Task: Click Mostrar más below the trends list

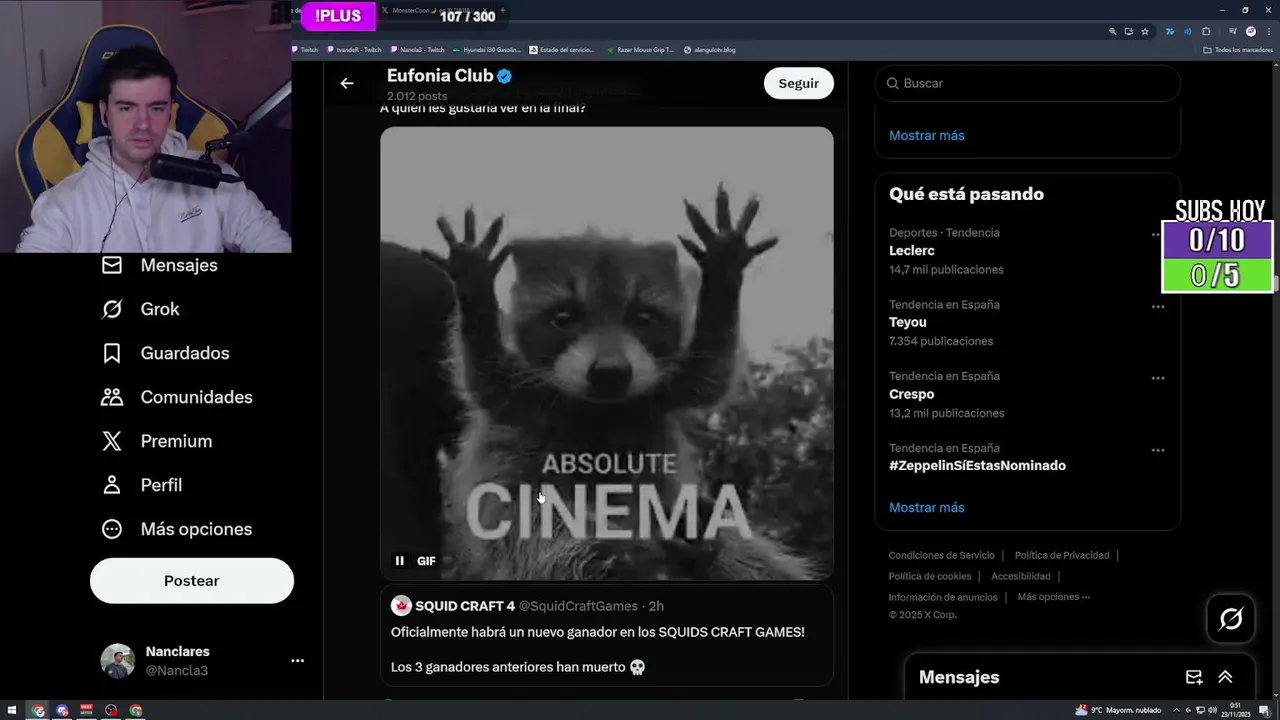Action: click(x=927, y=507)
